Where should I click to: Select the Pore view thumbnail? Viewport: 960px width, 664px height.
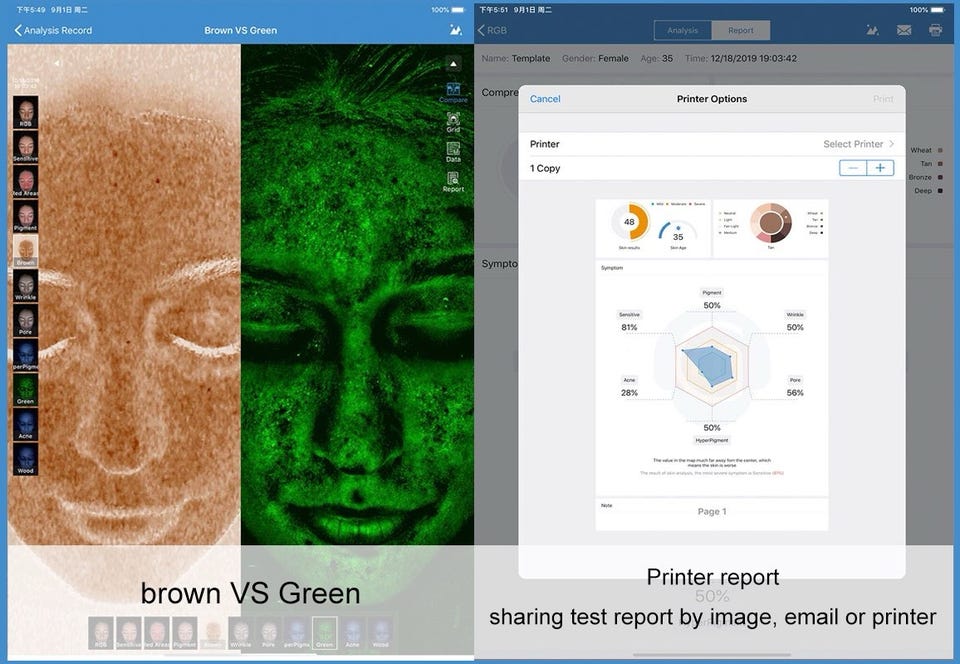(x=26, y=320)
